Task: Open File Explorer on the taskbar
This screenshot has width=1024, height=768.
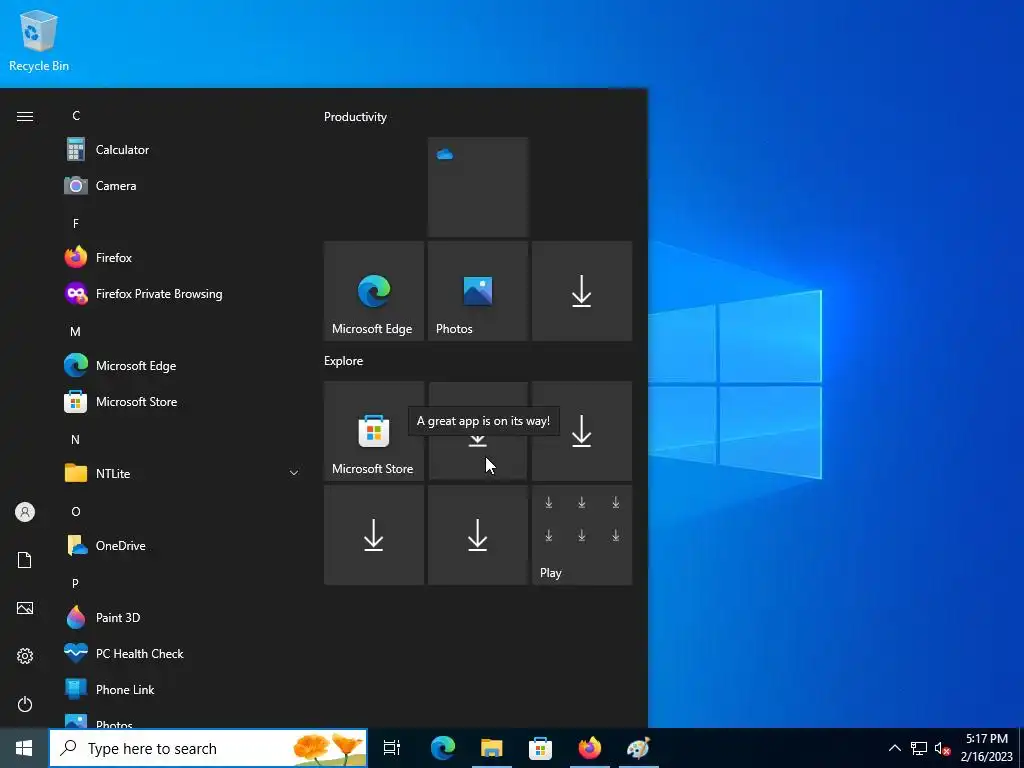Action: click(492, 748)
